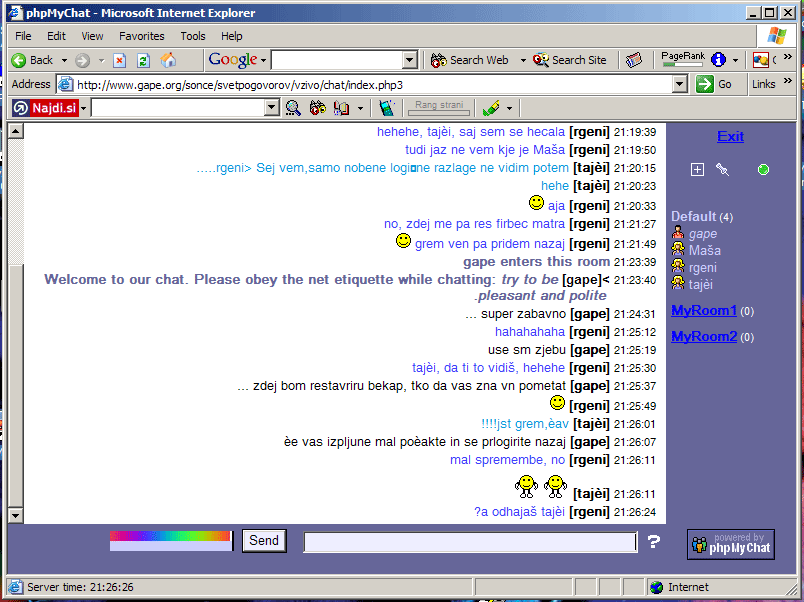Expand Google toolbar overflow chevron
Viewport: 804px width, 602px height.
pos(788,57)
